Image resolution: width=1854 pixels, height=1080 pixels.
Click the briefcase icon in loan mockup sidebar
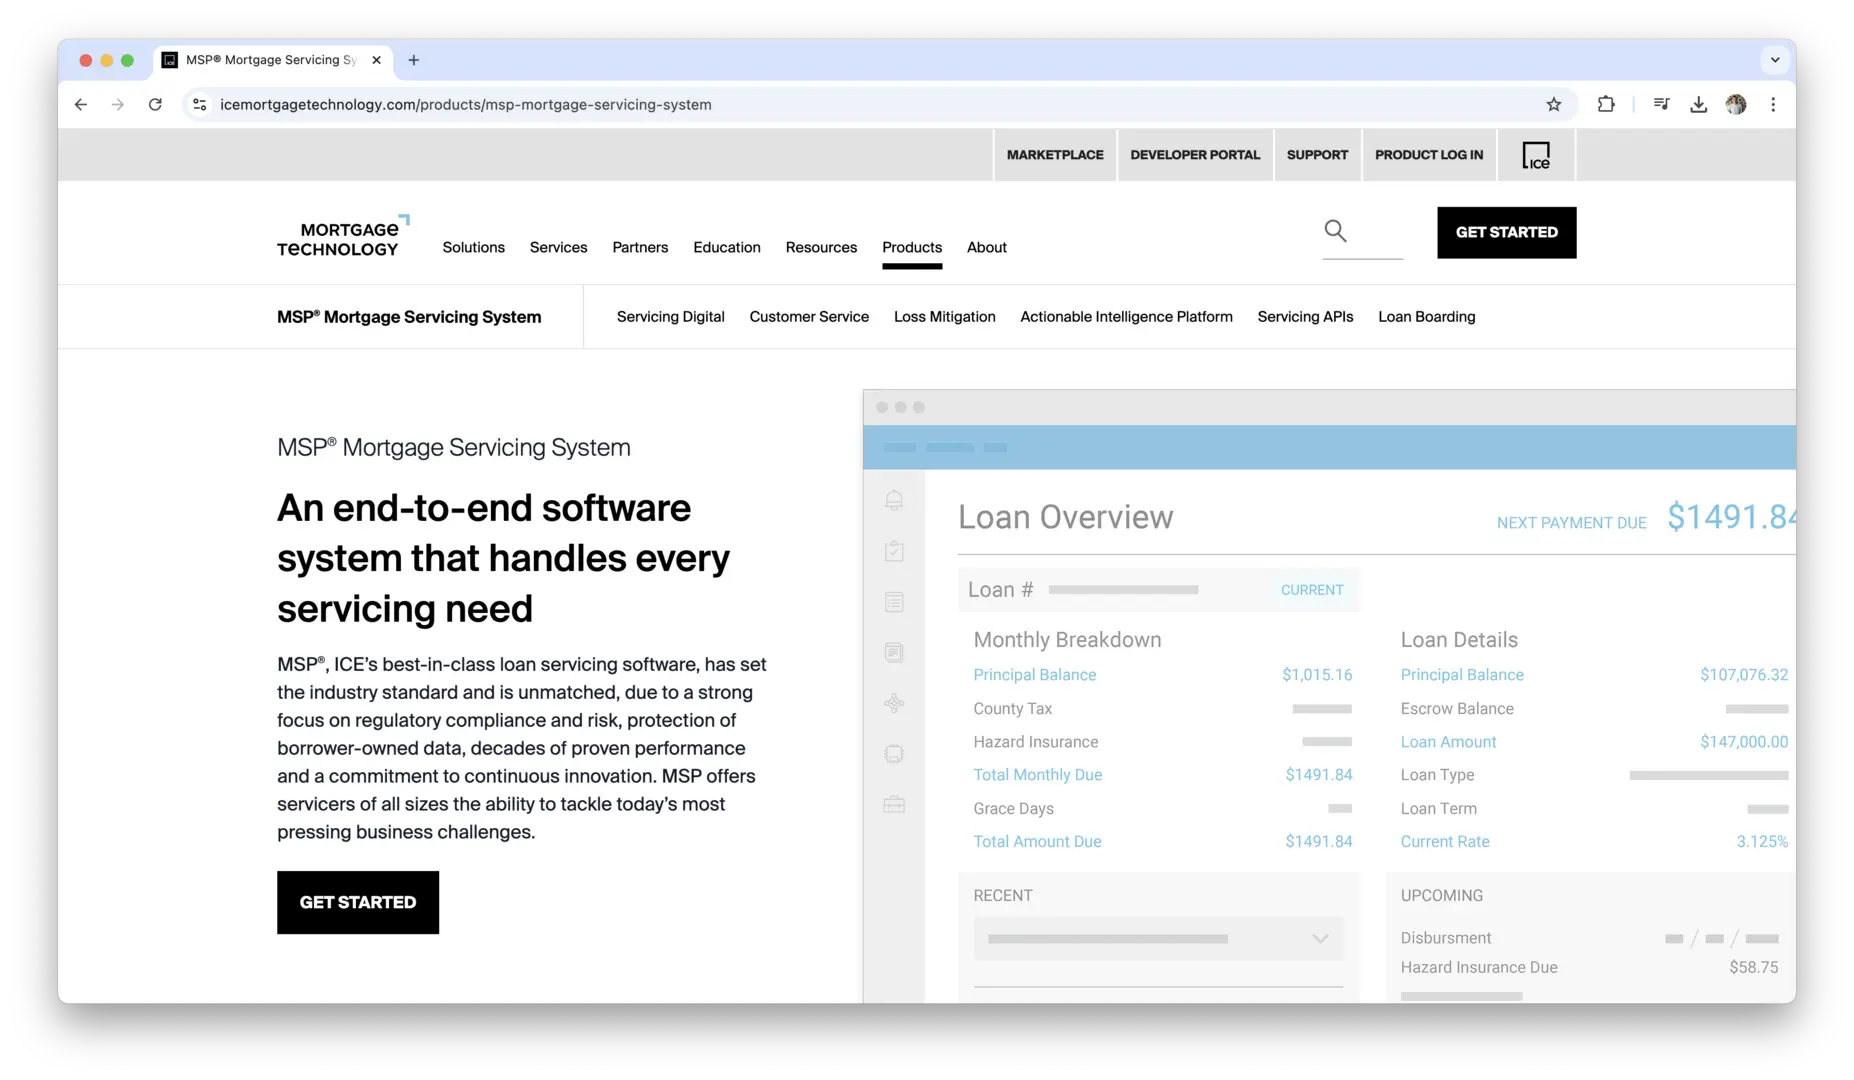pos(894,804)
